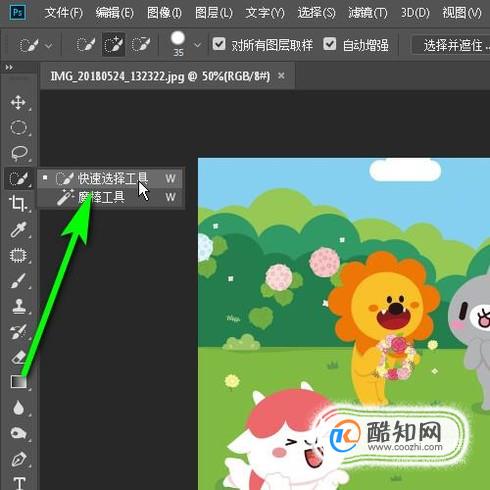Toggle 自动增强 checkbox

(330, 44)
